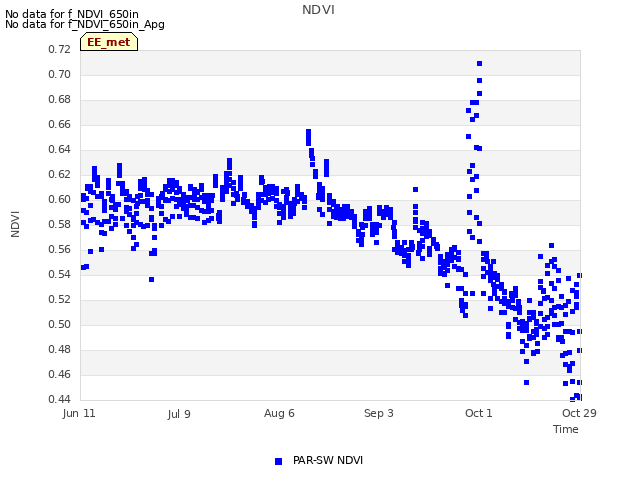Click the Time axis title
Viewport: 640px width, 480px height.
pos(566,429)
